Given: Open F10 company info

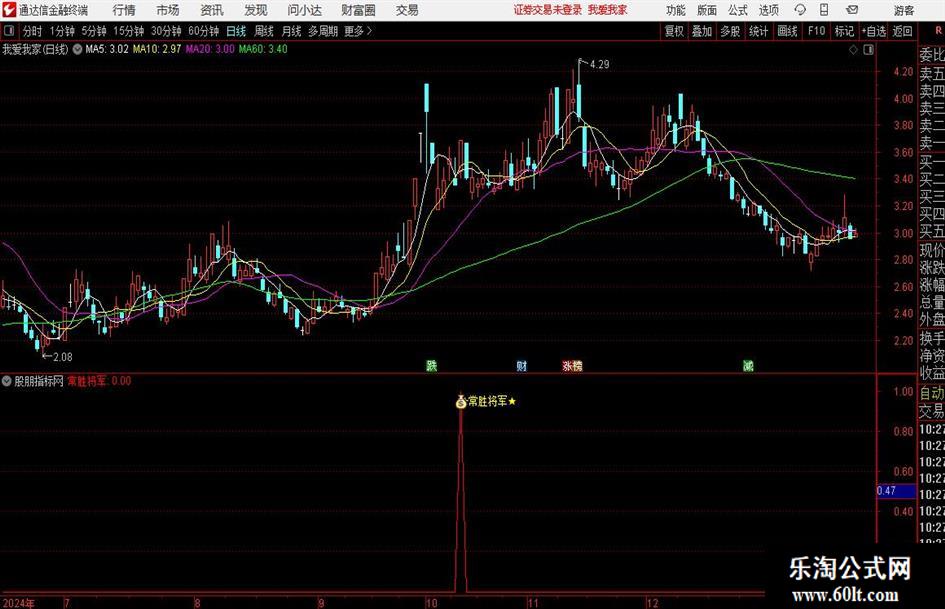Looking at the screenshot, I should [817, 31].
